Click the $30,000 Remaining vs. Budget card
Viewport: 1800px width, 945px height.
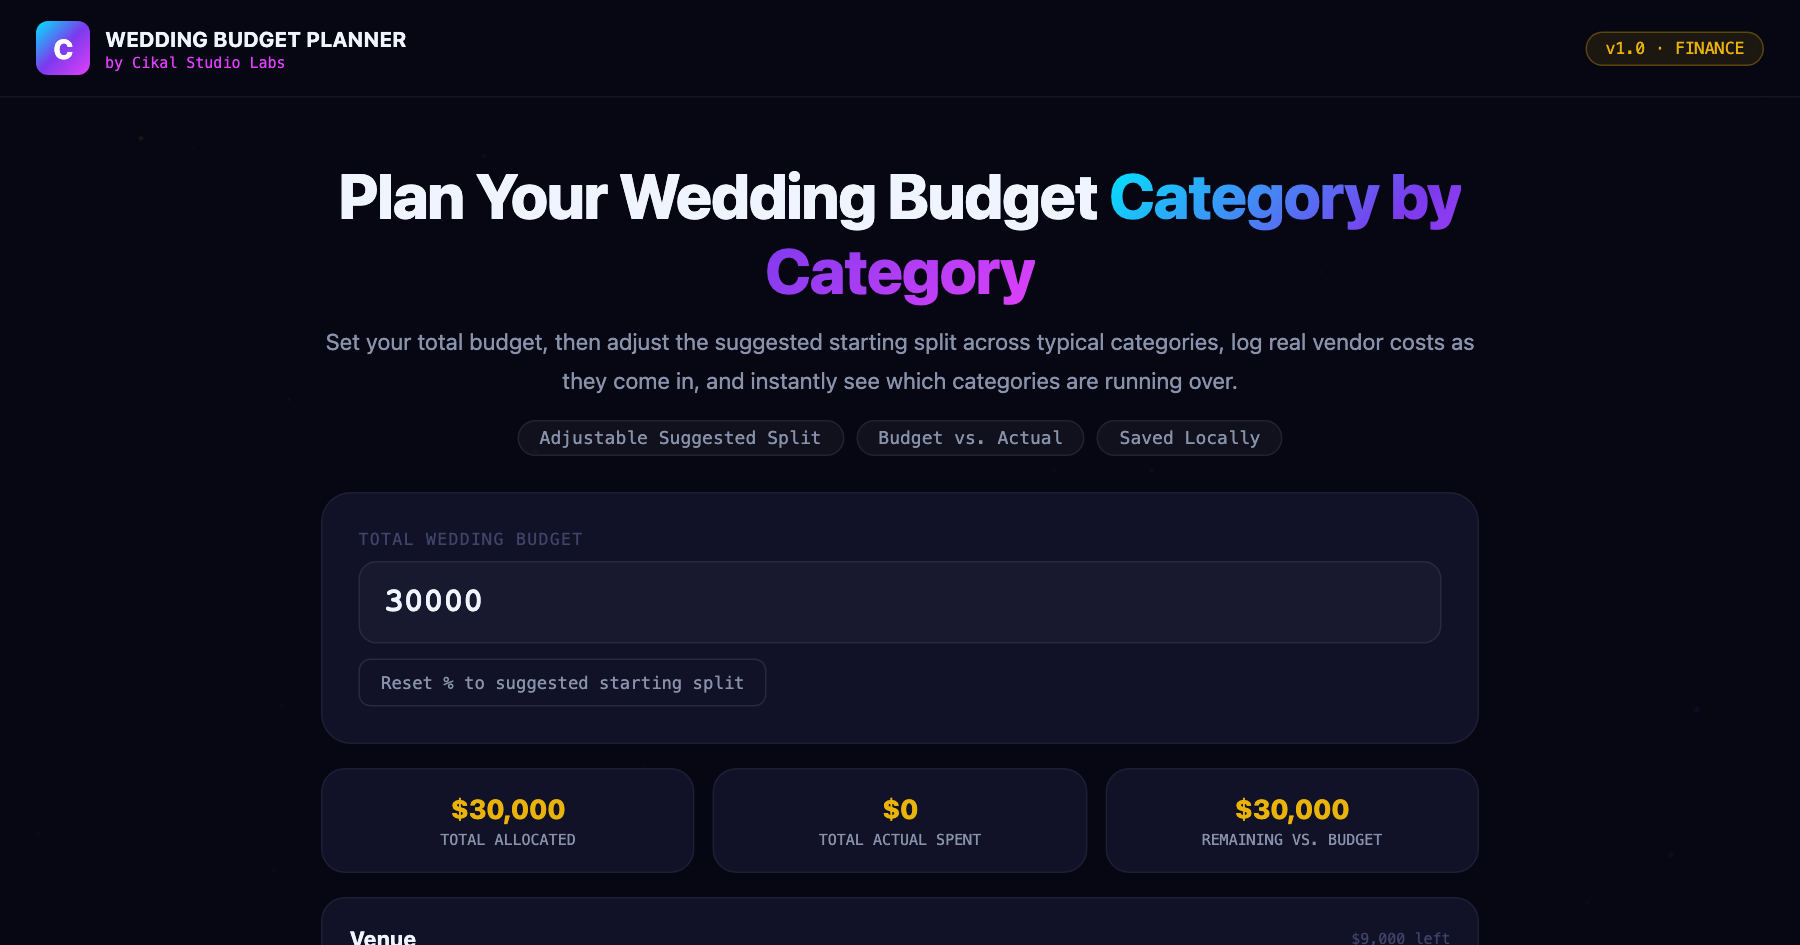[x=1292, y=820]
